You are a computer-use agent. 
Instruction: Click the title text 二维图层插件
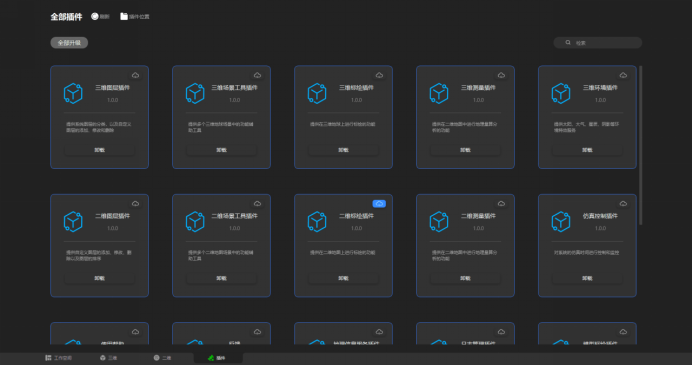[113, 216]
